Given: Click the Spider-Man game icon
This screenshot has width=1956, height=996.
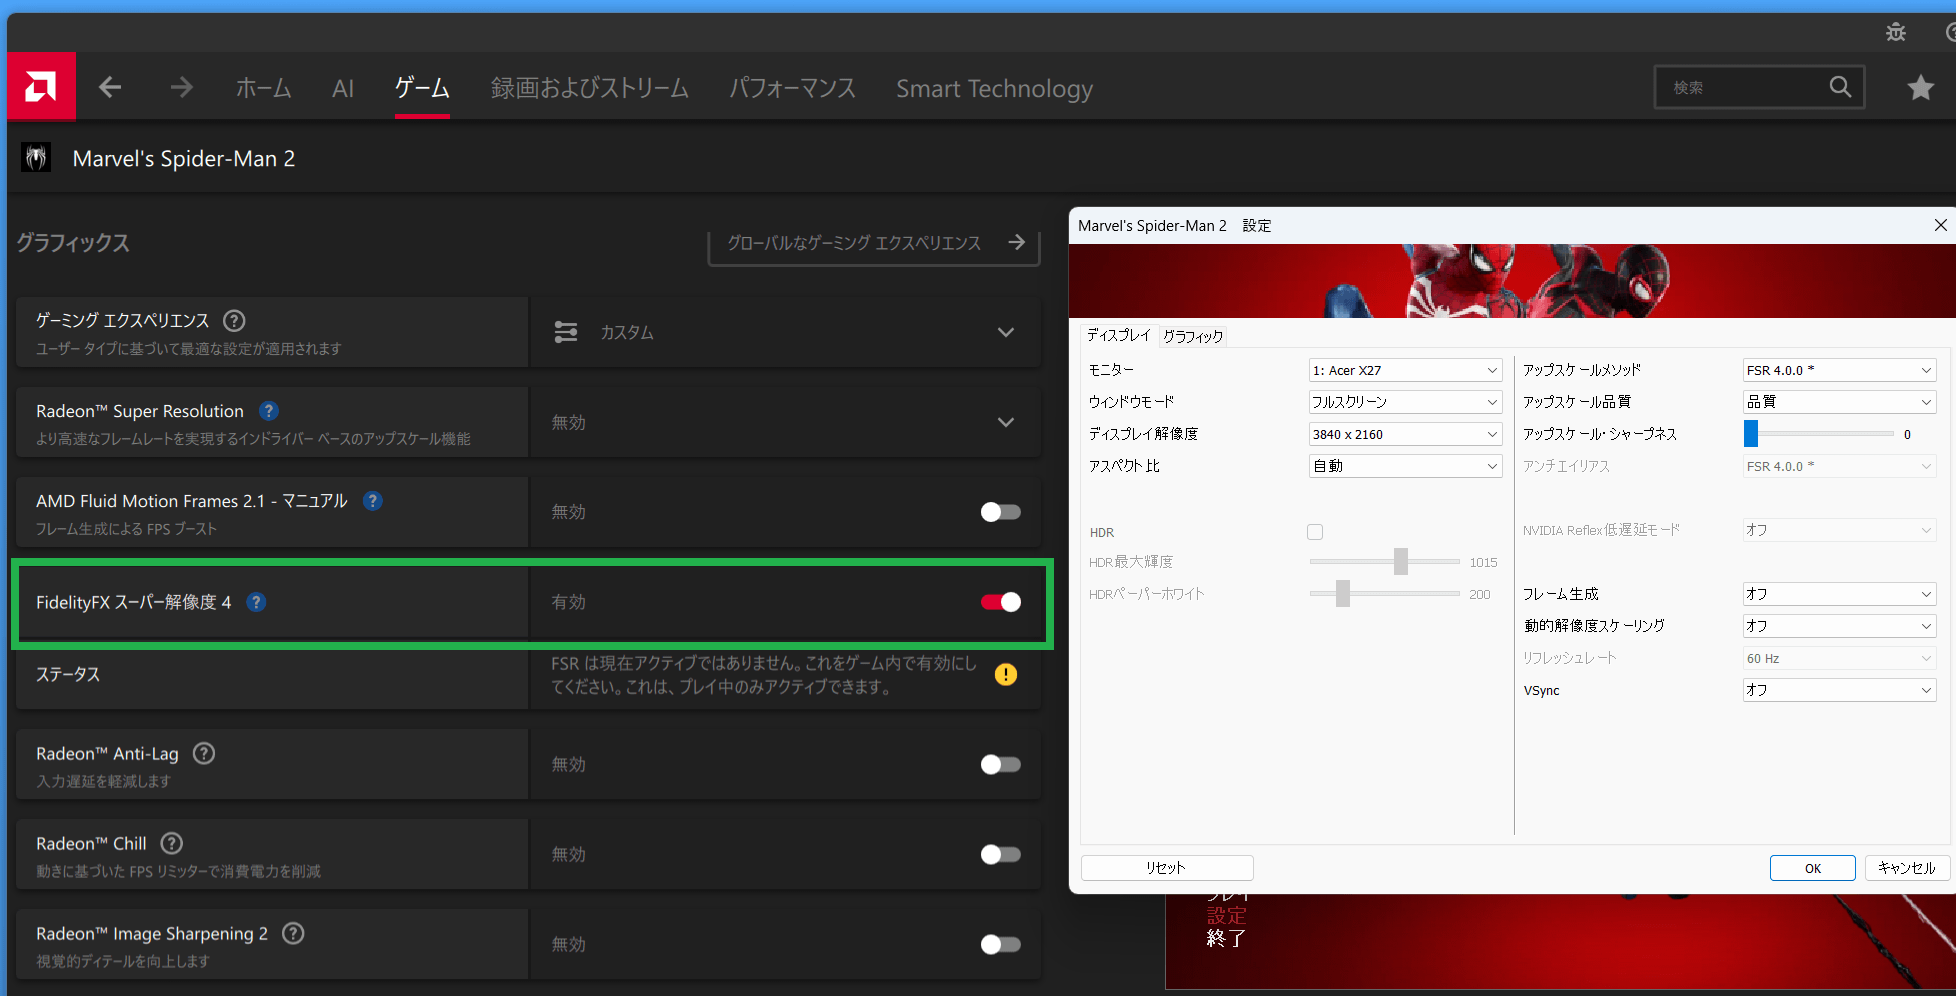Looking at the screenshot, I should (x=36, y=158).
